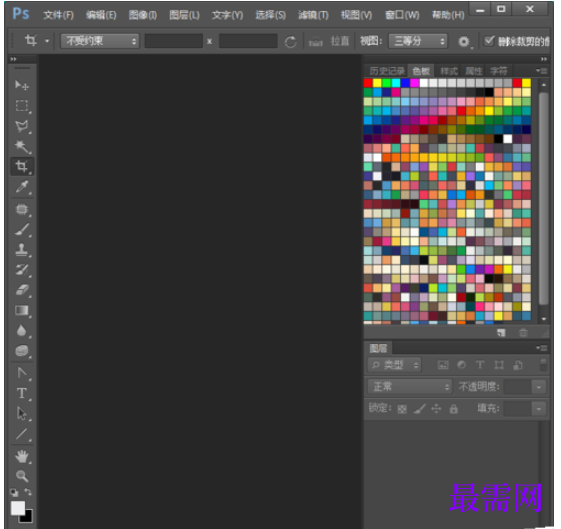Select the Rectangular Marquee tool
561x529 pixels.
point(21,106)
